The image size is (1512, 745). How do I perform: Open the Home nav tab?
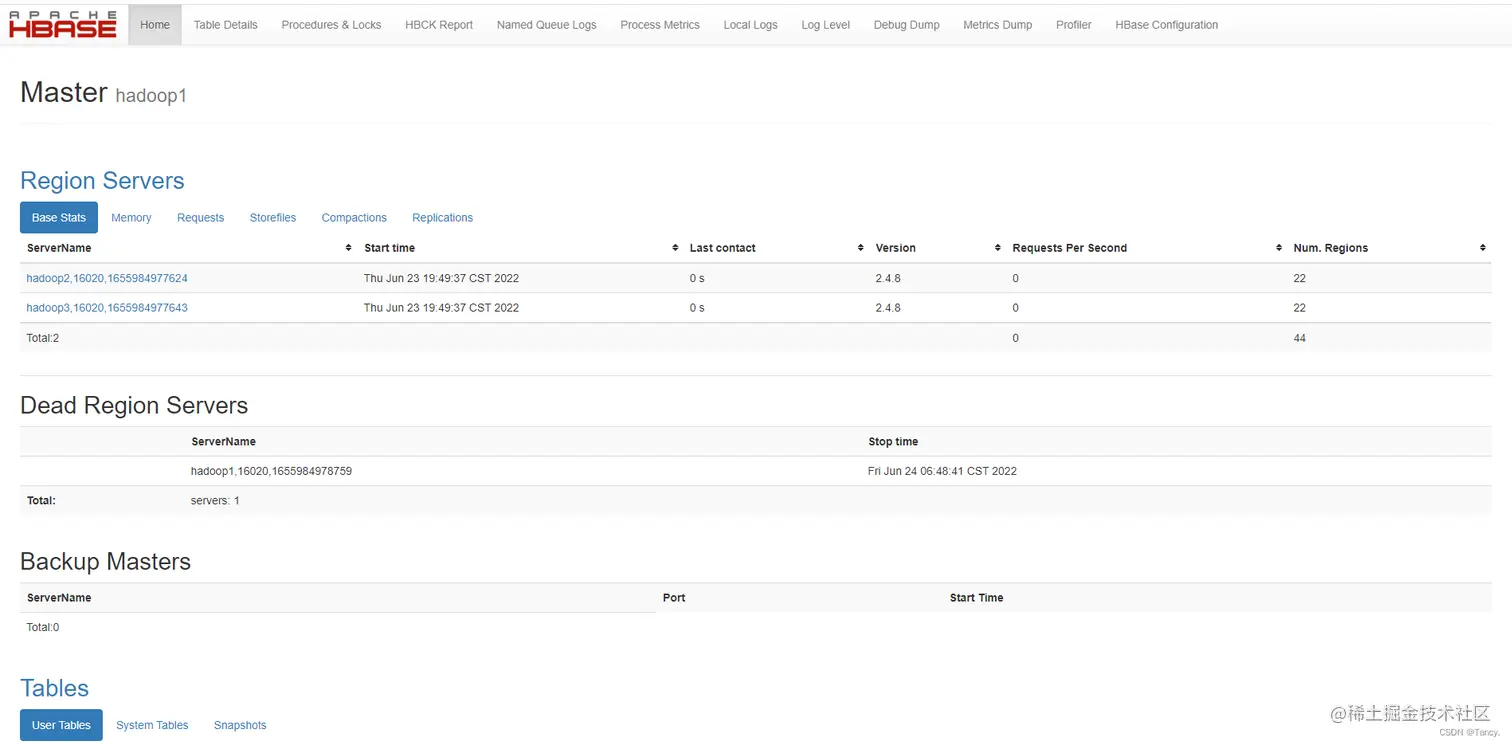155,24
